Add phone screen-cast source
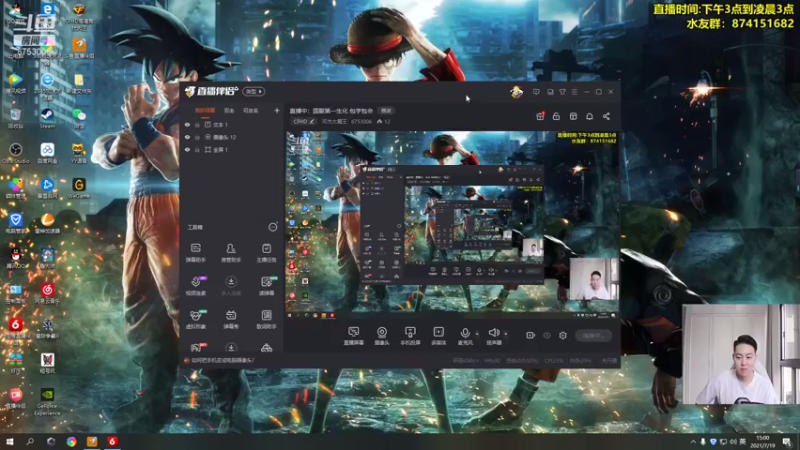The width and height of the screenshot is (800, 450). (410, 336)
